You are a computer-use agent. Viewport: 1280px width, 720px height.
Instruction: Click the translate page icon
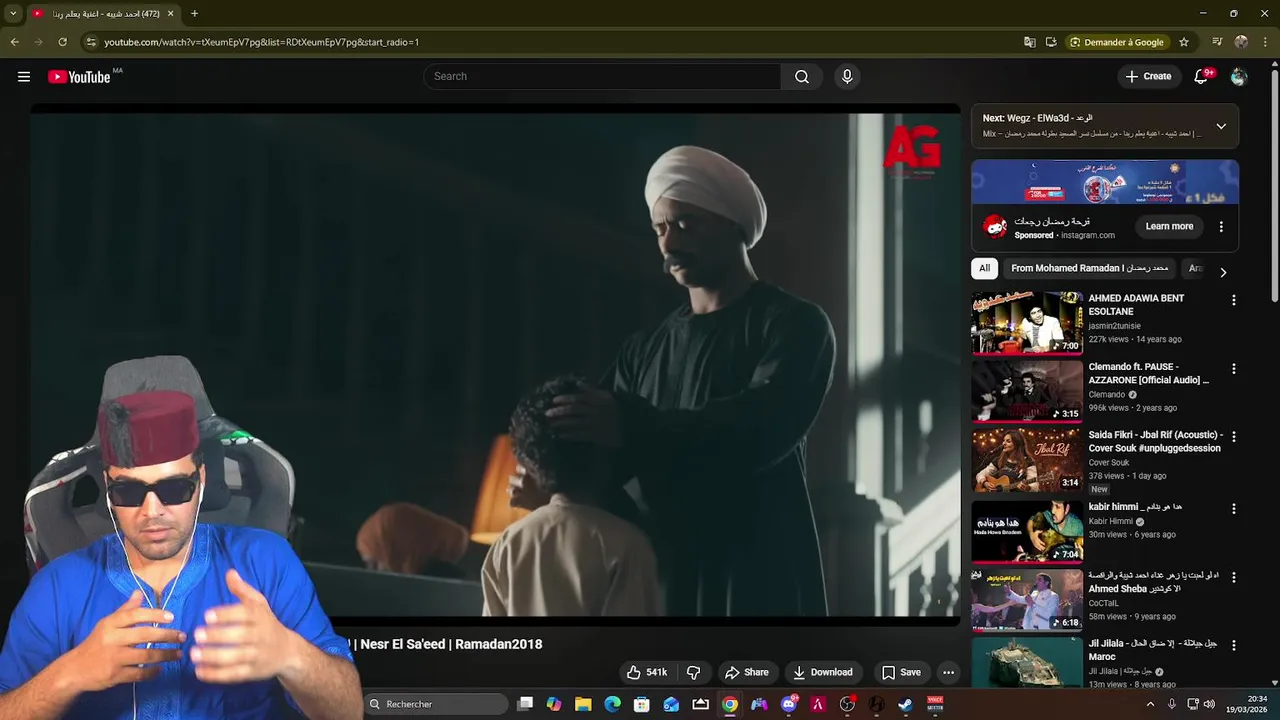click(x=1030, y=42)
